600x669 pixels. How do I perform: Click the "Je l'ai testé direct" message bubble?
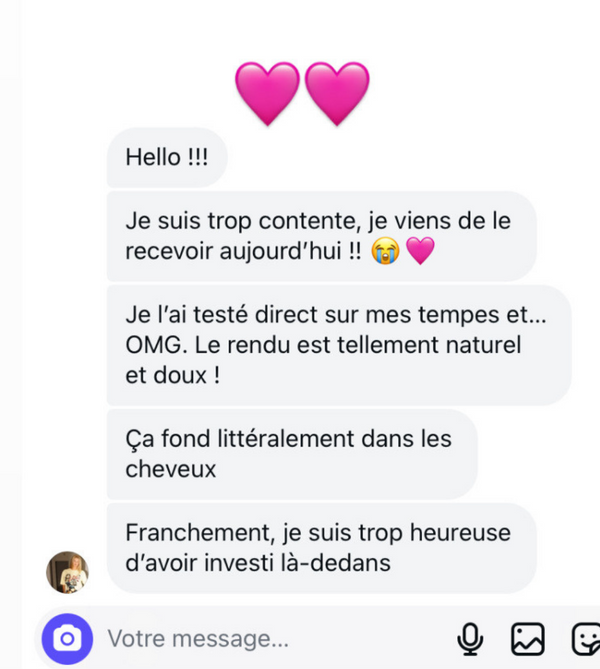tap(338, 345)
